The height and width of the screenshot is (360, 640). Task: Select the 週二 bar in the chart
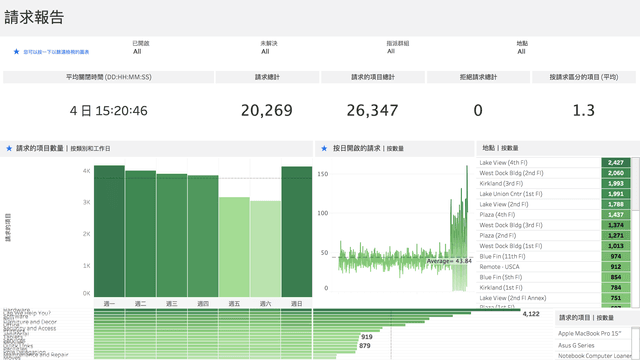pyautogui.click(x=140, y=234)
